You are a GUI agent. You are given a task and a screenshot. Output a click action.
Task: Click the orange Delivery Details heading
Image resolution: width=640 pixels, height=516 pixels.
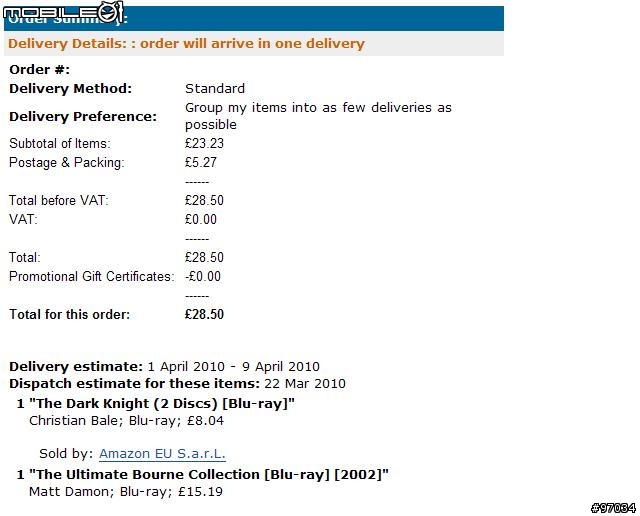pyautogui.click(x=186, y=44)
